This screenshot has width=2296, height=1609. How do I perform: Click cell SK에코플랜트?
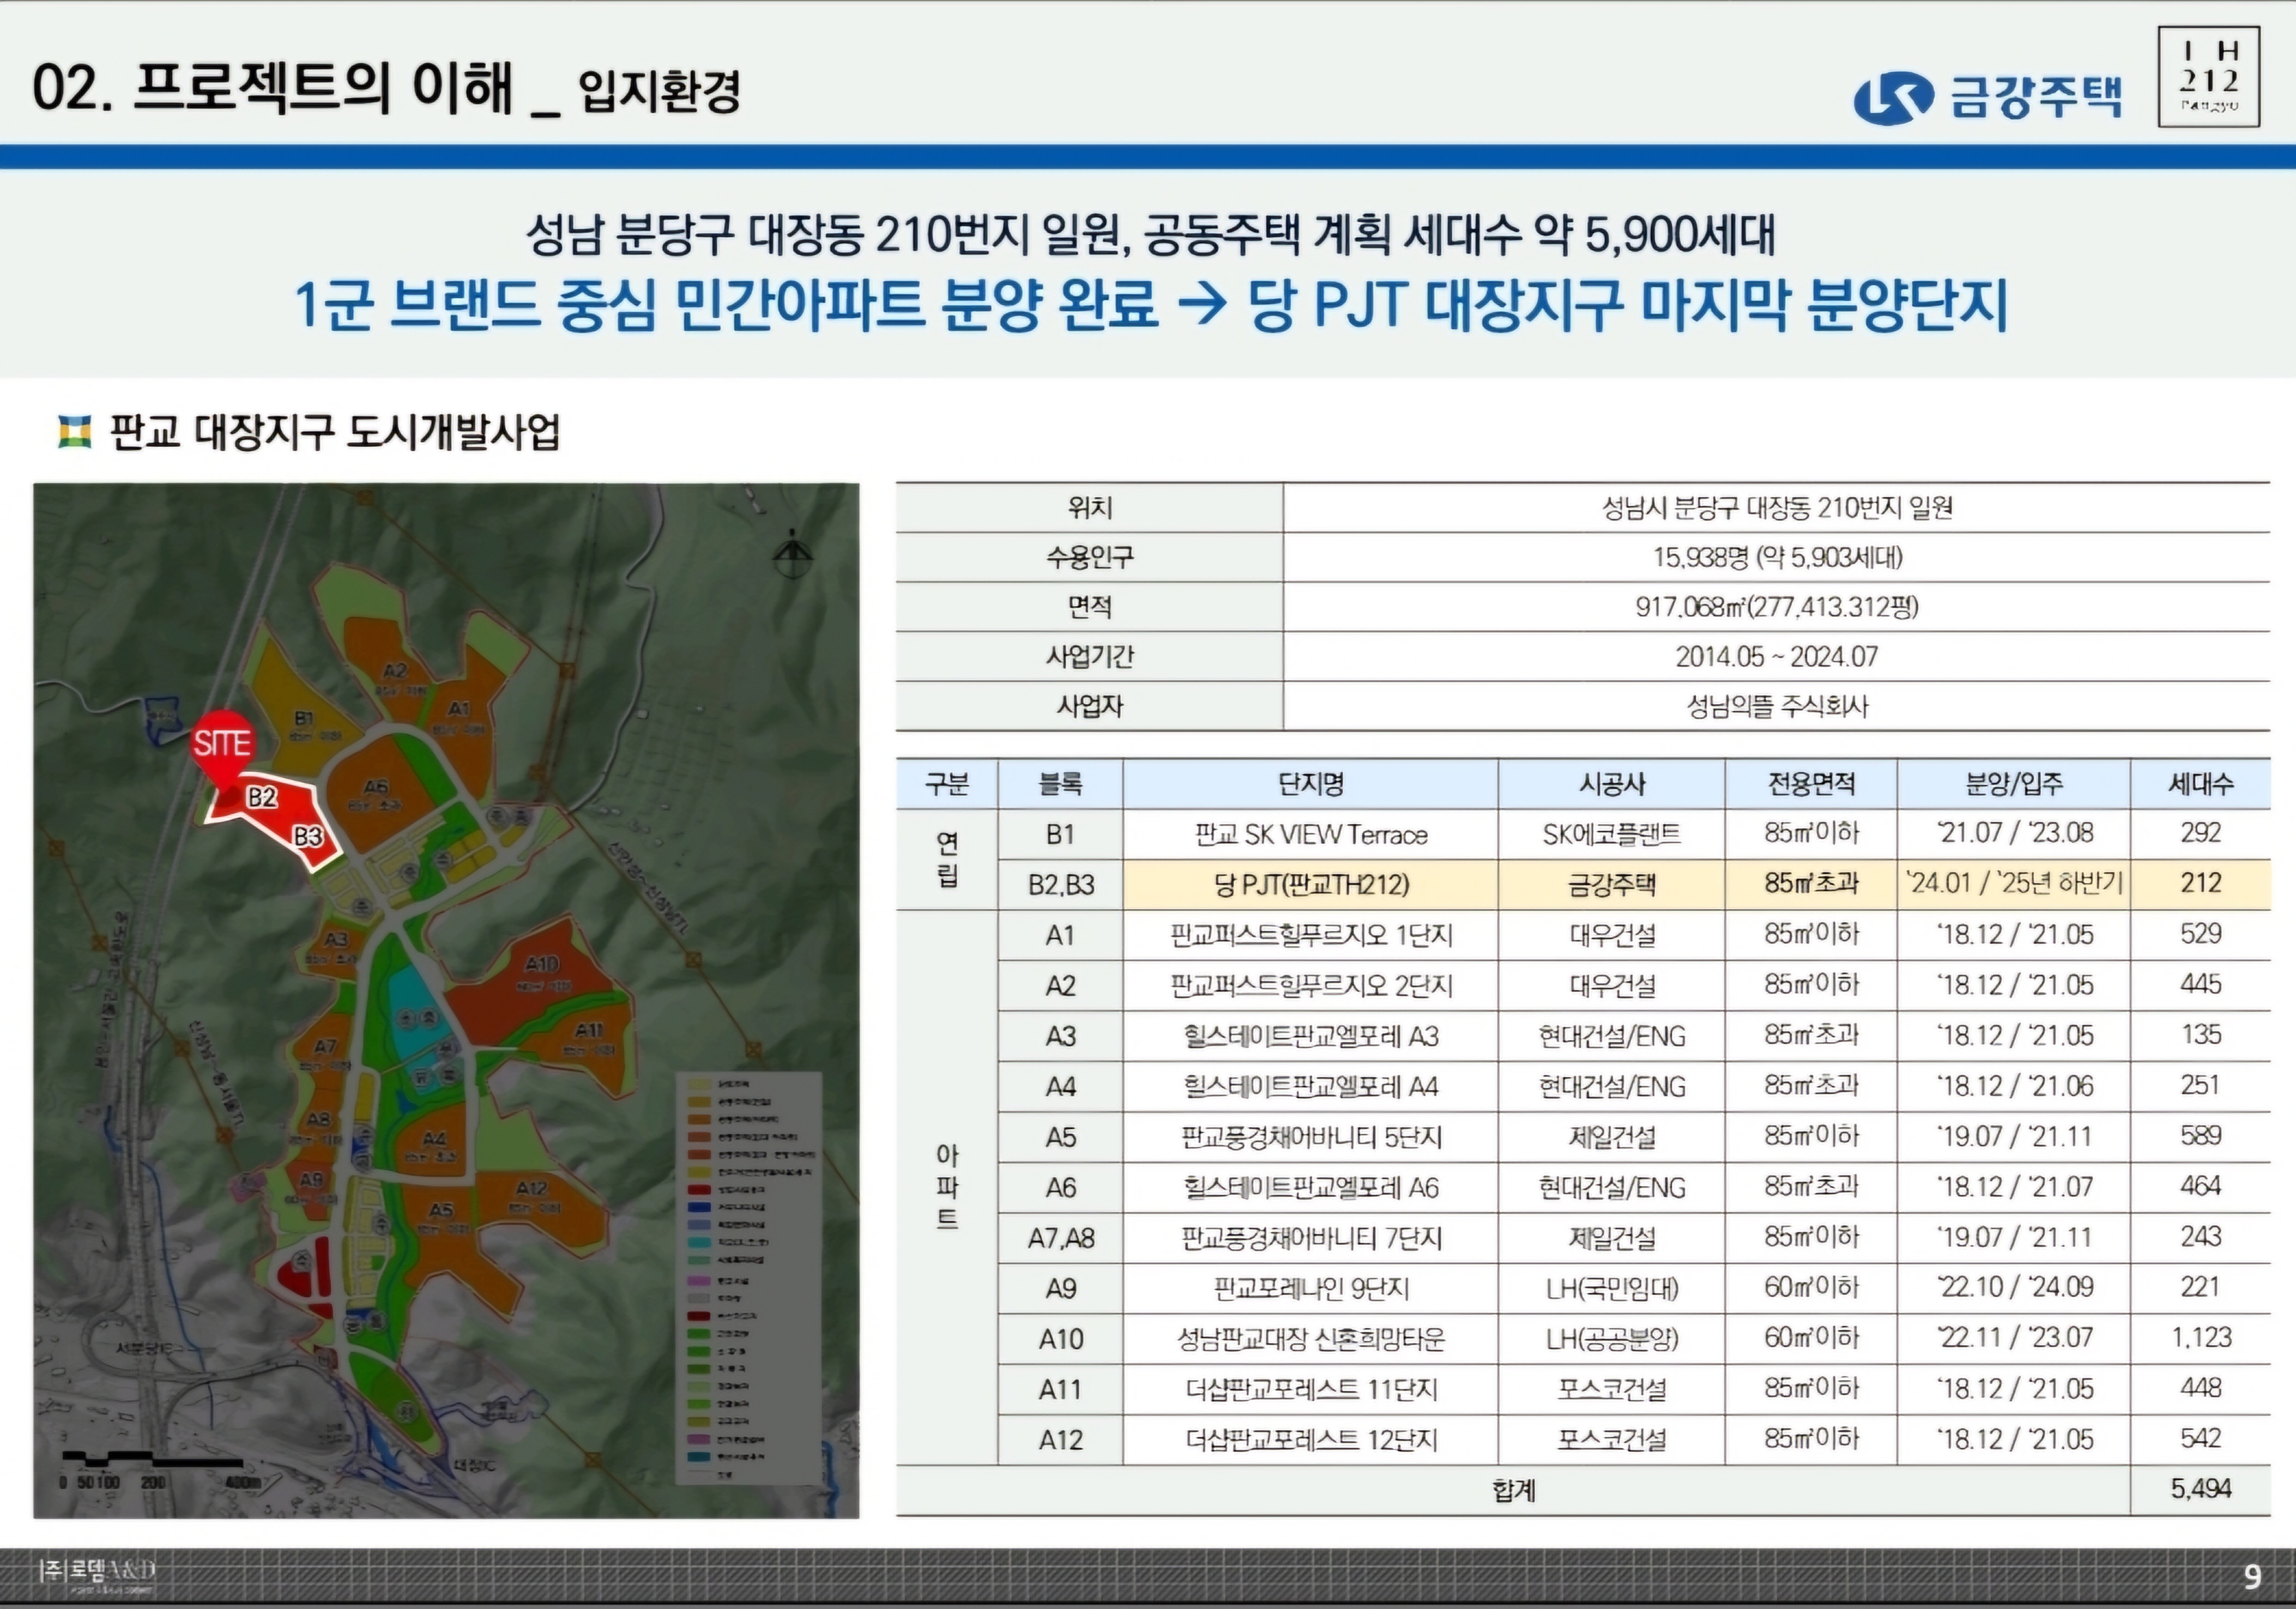click(1612, 834)
